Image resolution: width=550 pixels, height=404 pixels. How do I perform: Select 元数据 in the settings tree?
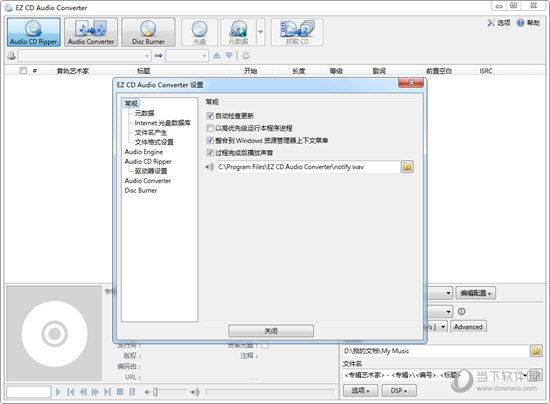(144, 113)
